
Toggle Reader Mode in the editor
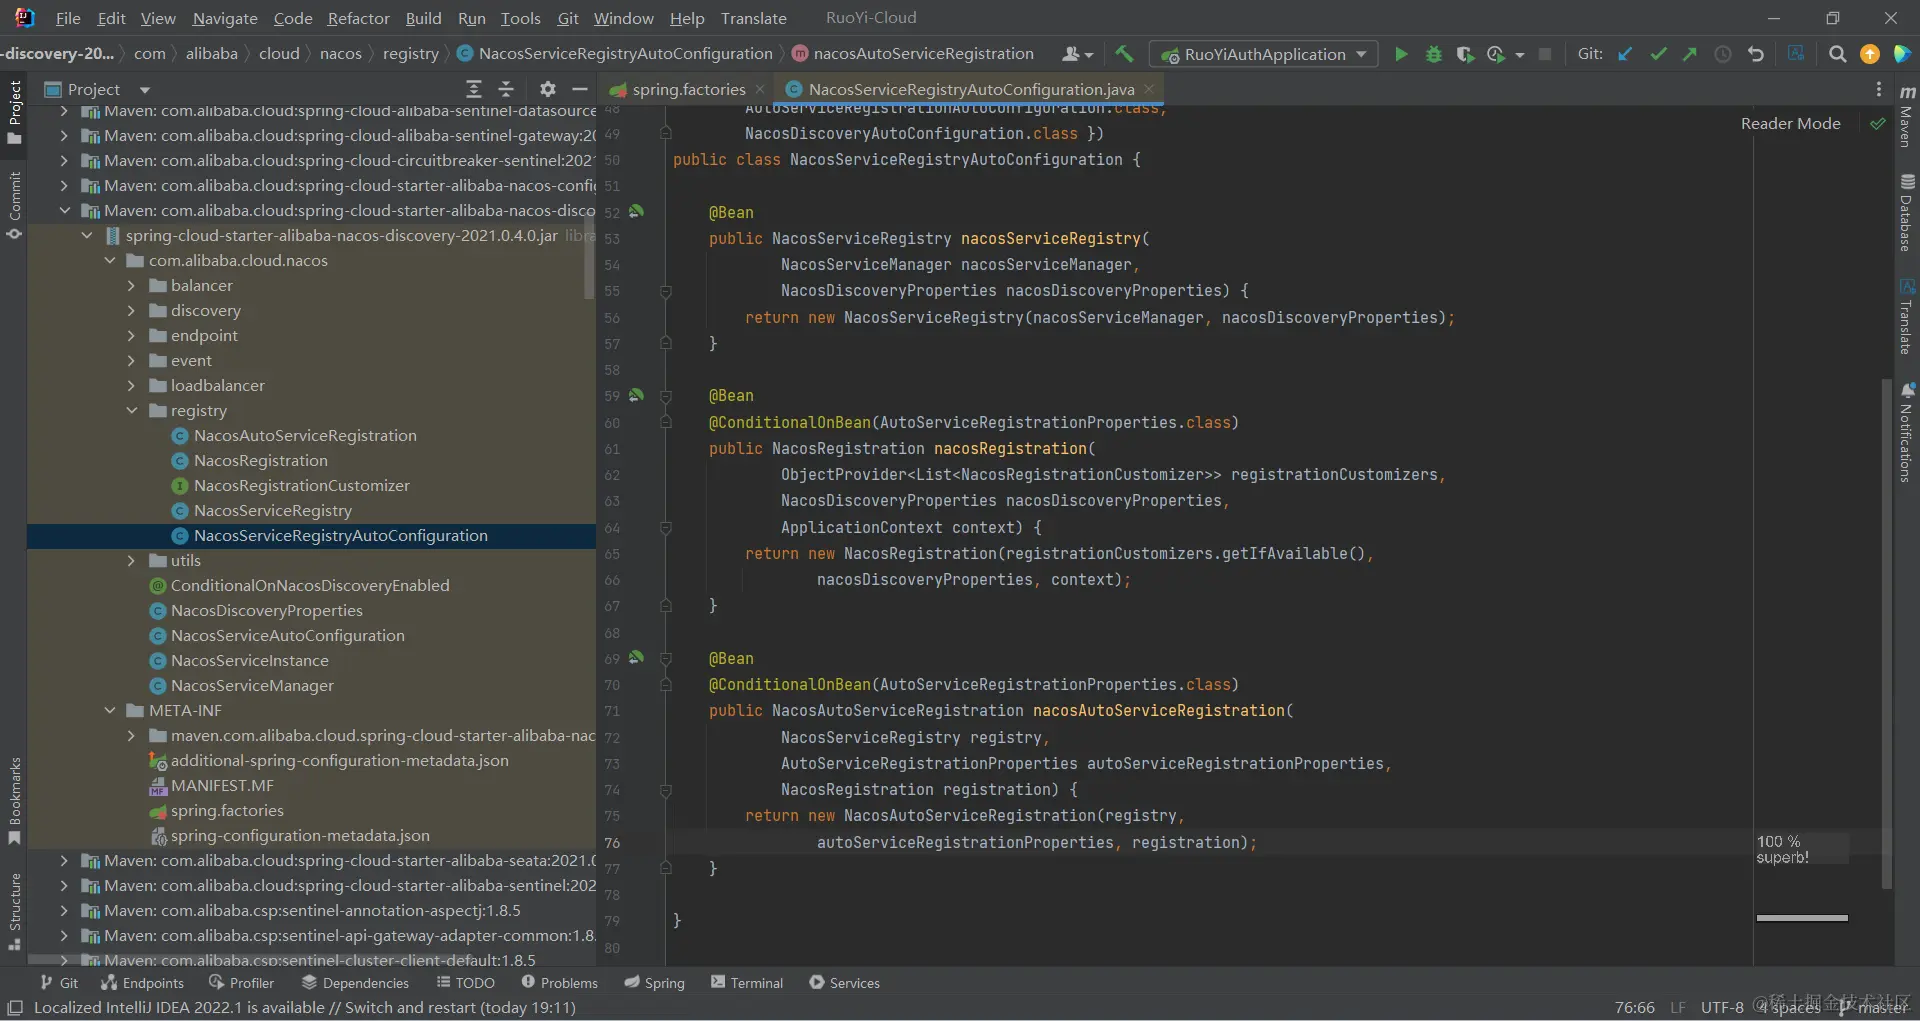[x=1790, y=123]
